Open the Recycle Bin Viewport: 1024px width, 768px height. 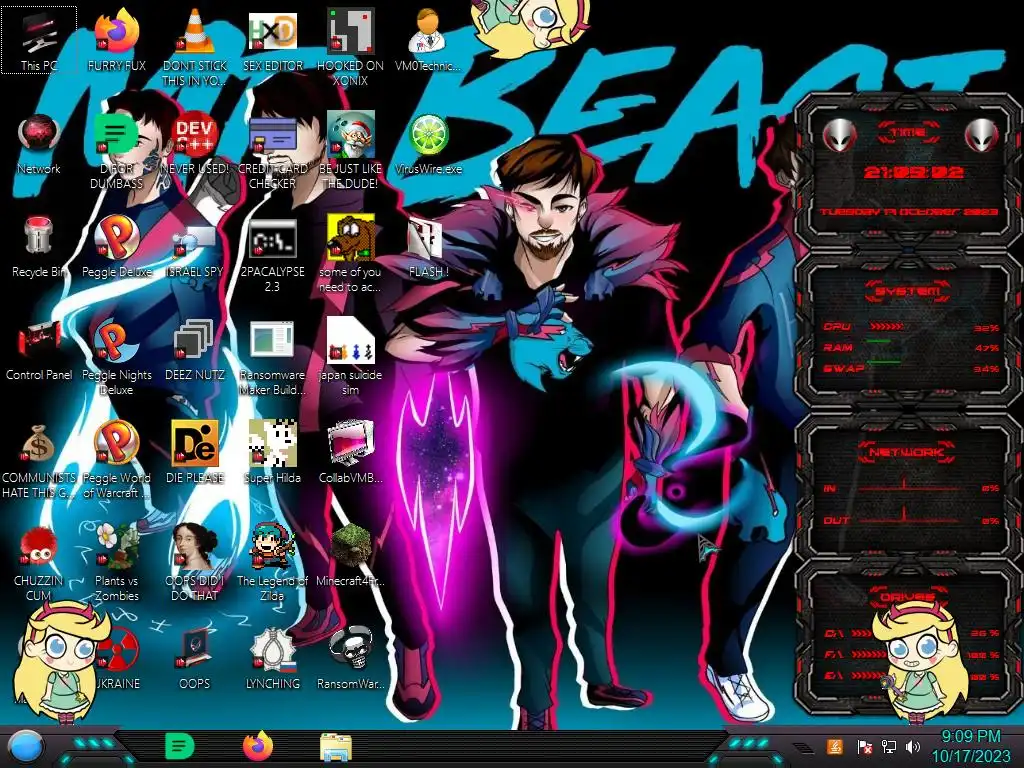tap(39, 247)
